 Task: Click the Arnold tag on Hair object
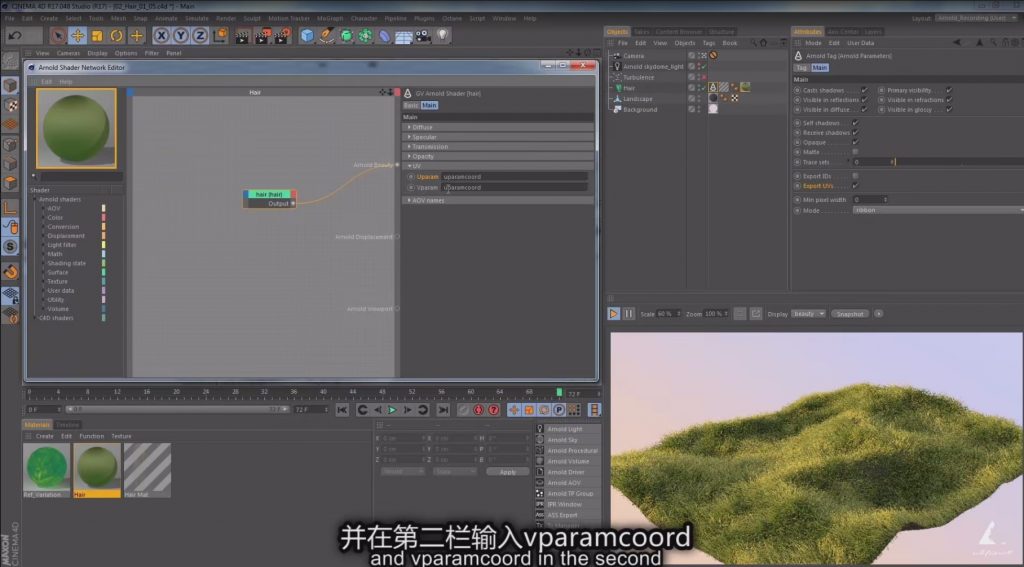click(712, 88)
